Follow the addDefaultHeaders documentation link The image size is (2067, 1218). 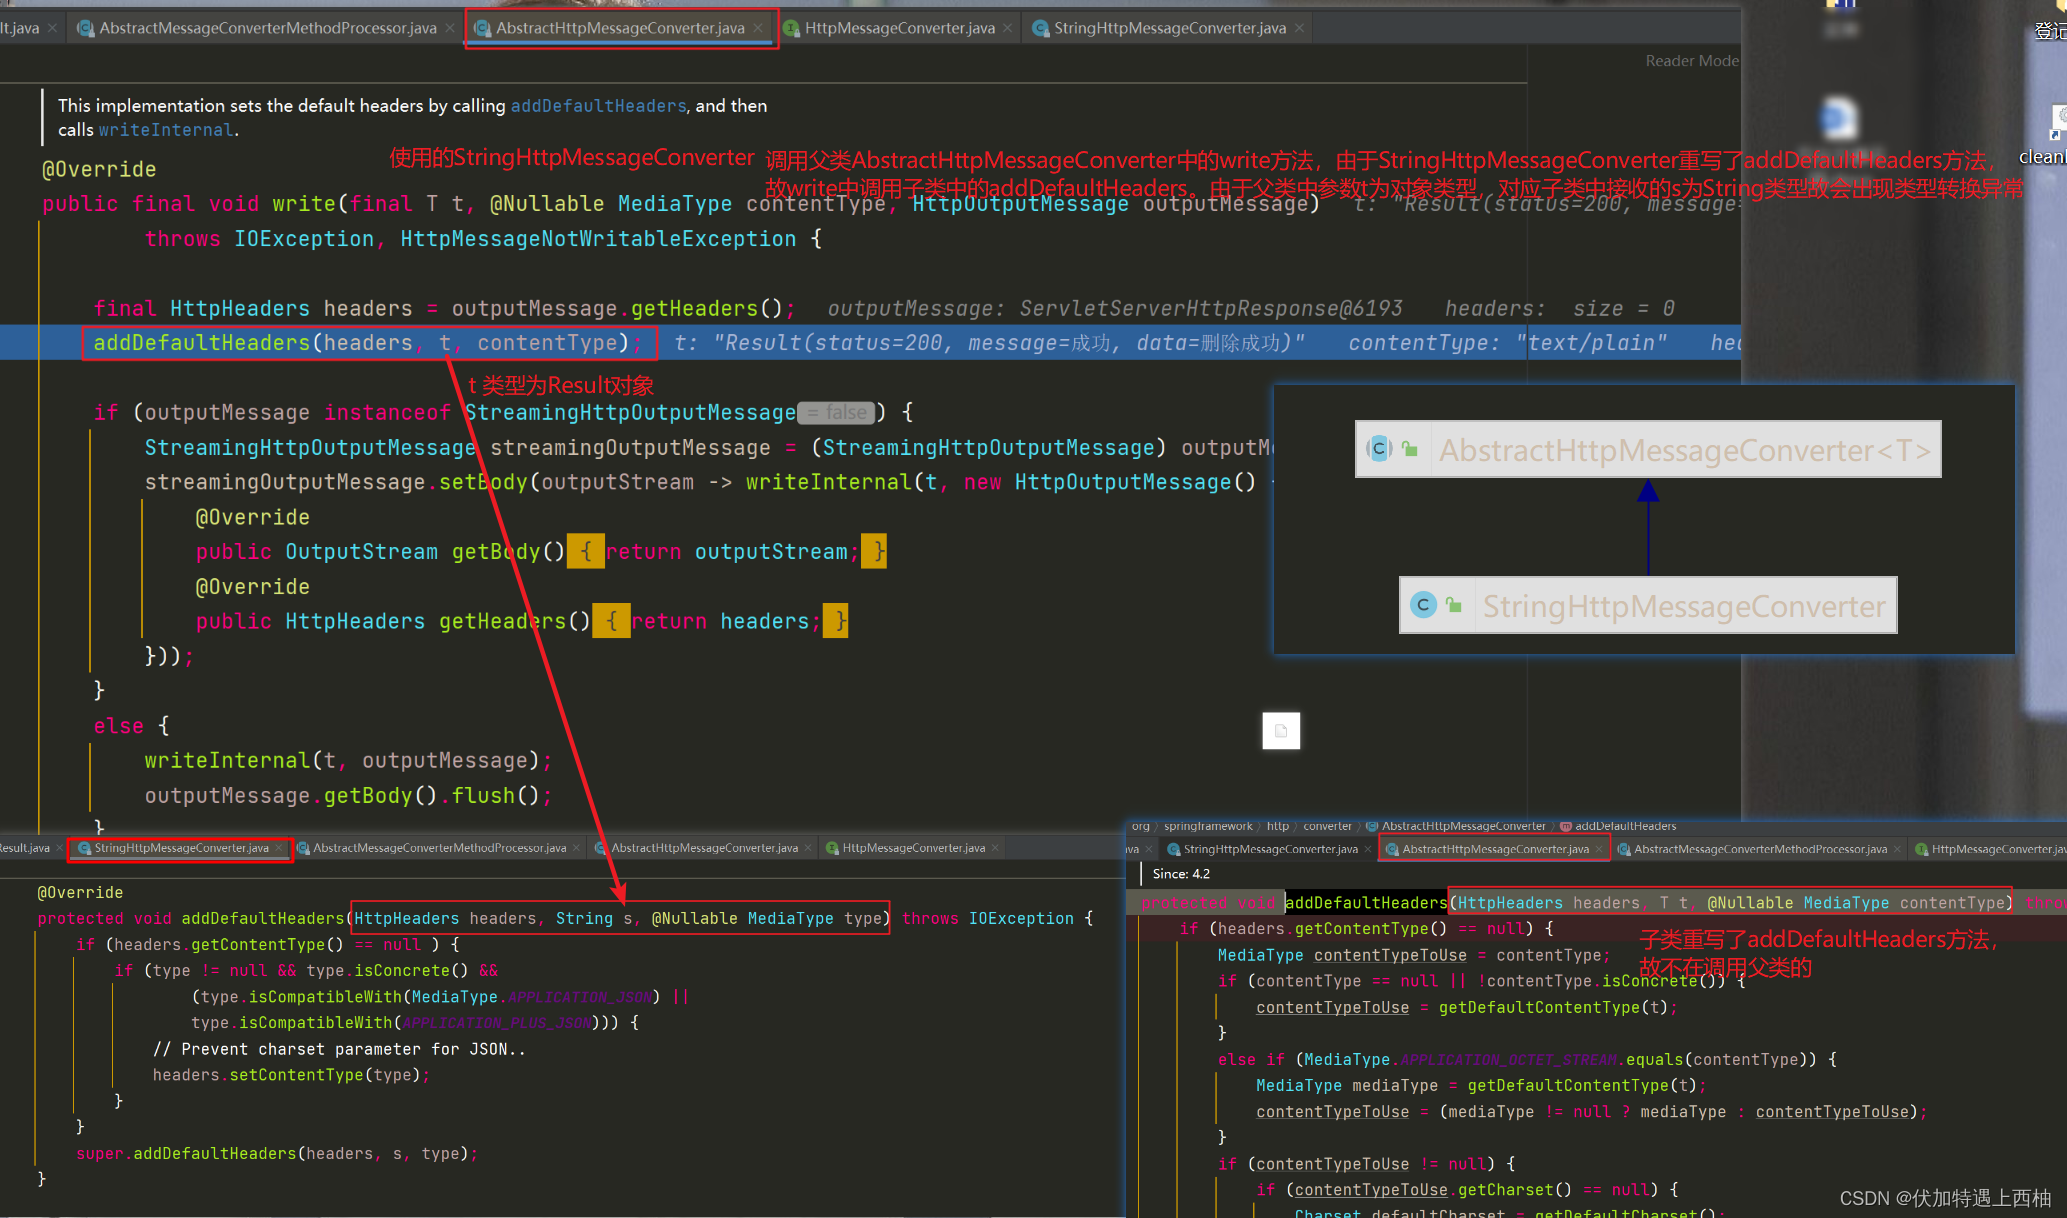[598, 106]
